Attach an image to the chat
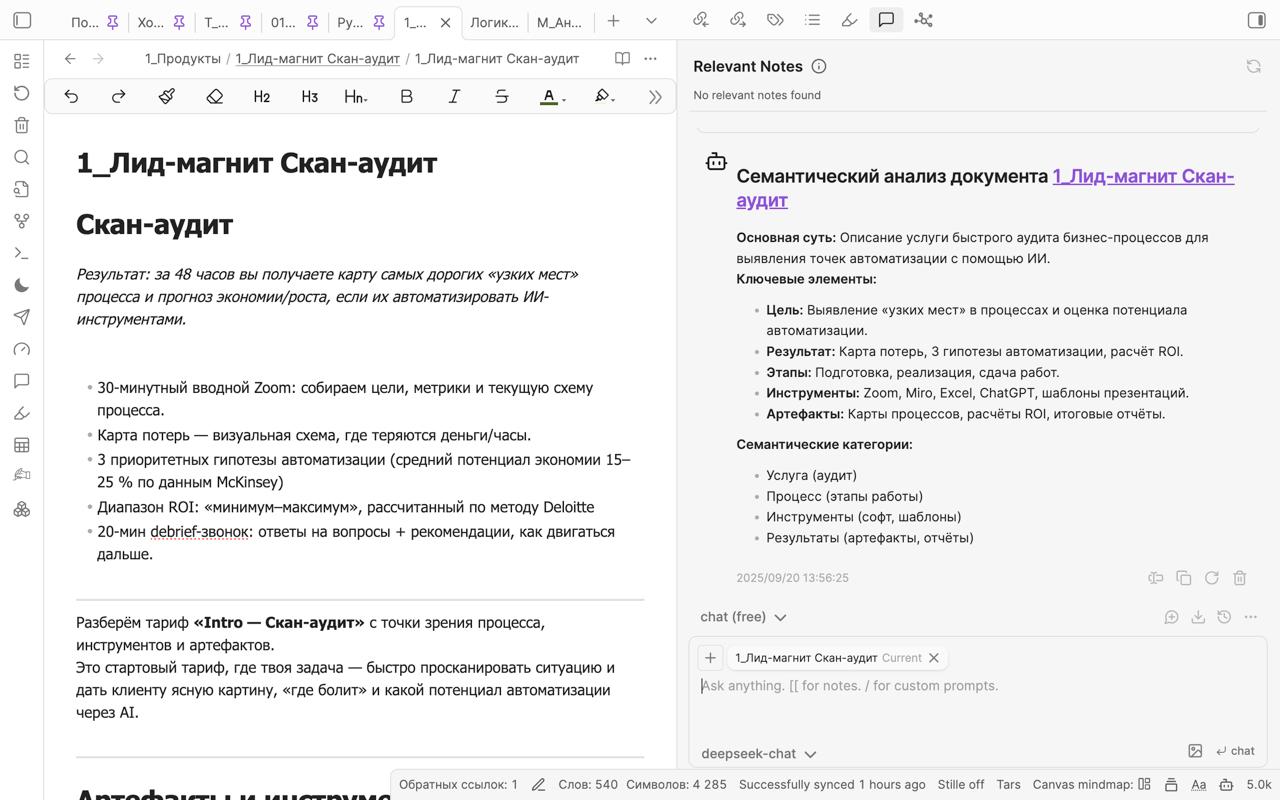This screenshot has height=800, width=1280. tap(1195, 751)
